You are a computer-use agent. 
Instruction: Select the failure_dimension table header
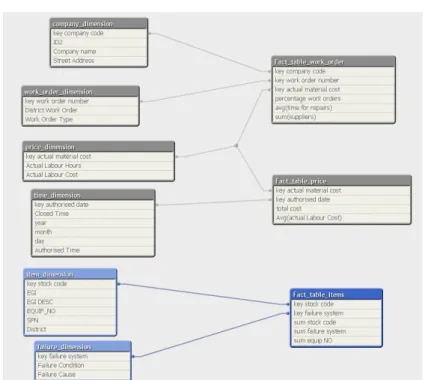(x=83, y=347)
